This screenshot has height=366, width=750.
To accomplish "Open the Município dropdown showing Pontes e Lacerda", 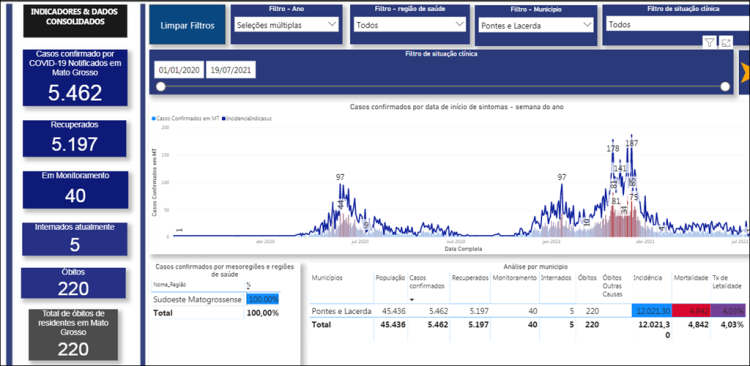I will click(x=536, y=26).
